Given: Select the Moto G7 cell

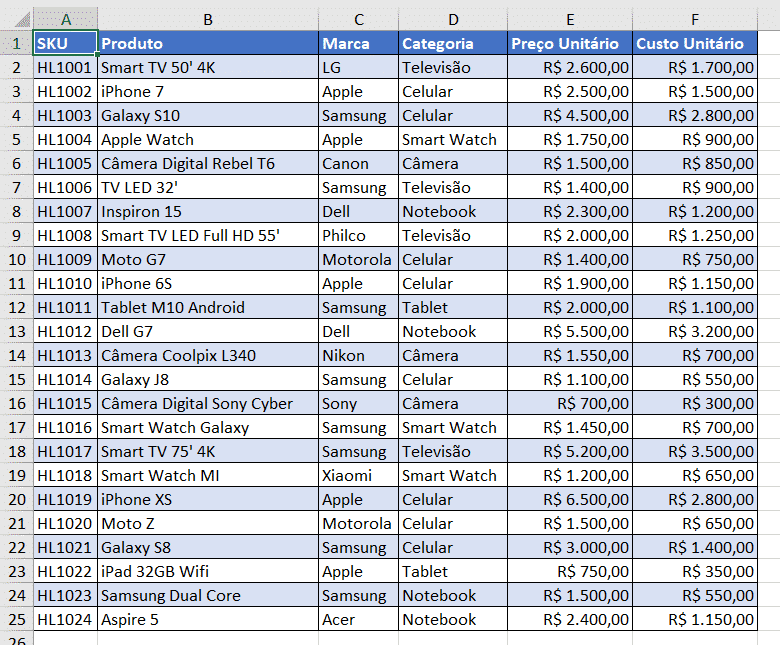Looking at the screenshot, I should point(208,259).
